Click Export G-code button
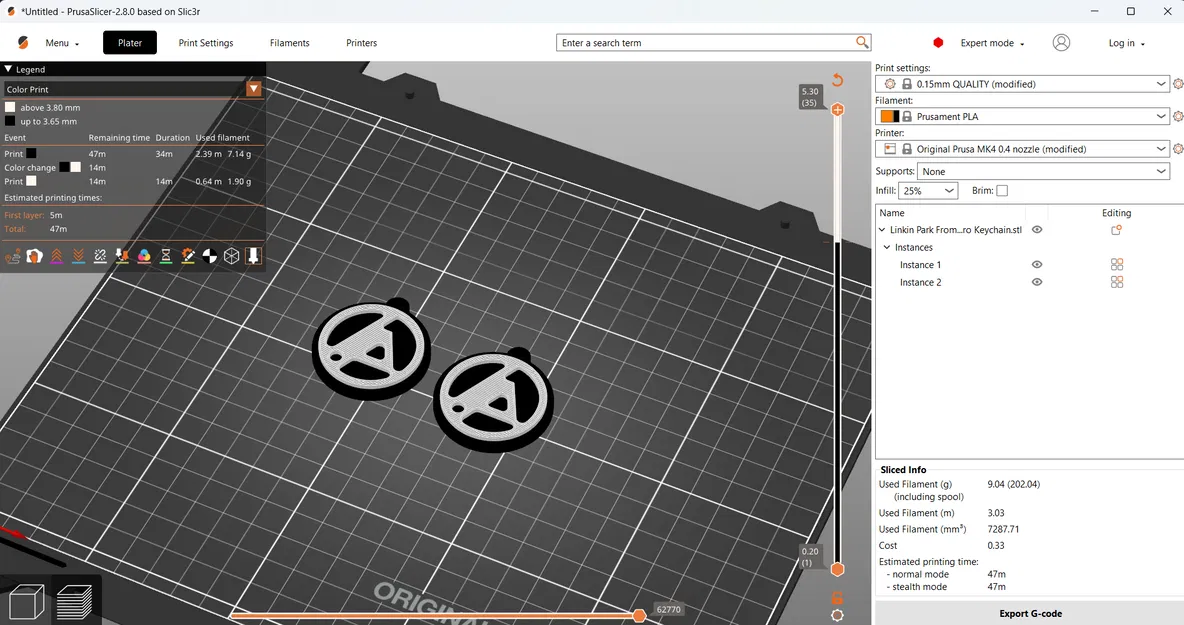 point(1030,614)
